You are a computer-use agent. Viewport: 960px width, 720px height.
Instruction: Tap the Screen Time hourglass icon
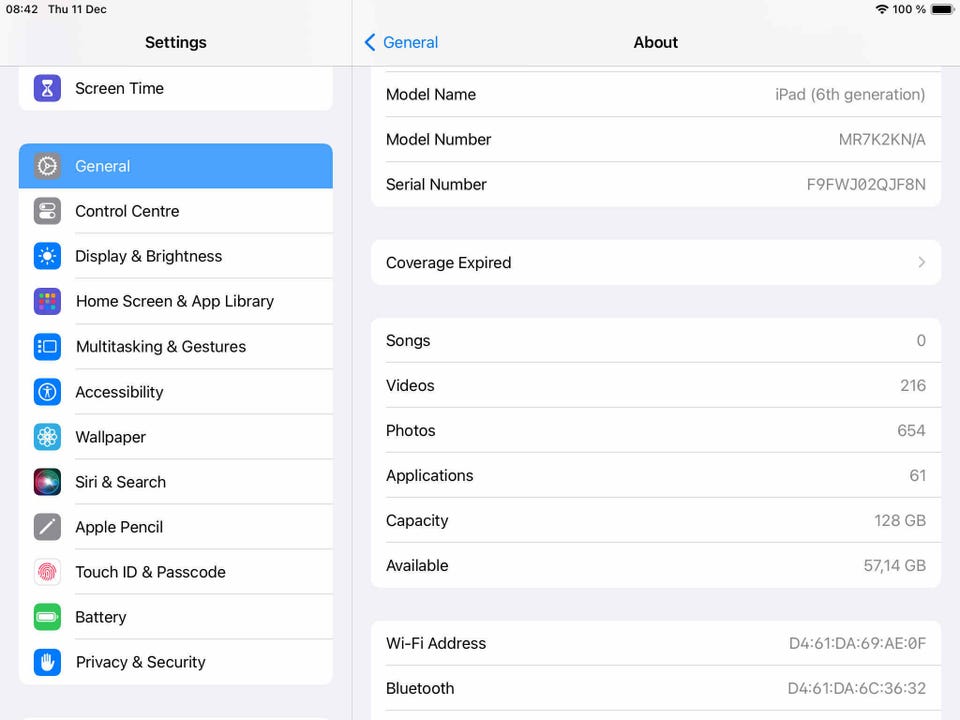[47, 88]
